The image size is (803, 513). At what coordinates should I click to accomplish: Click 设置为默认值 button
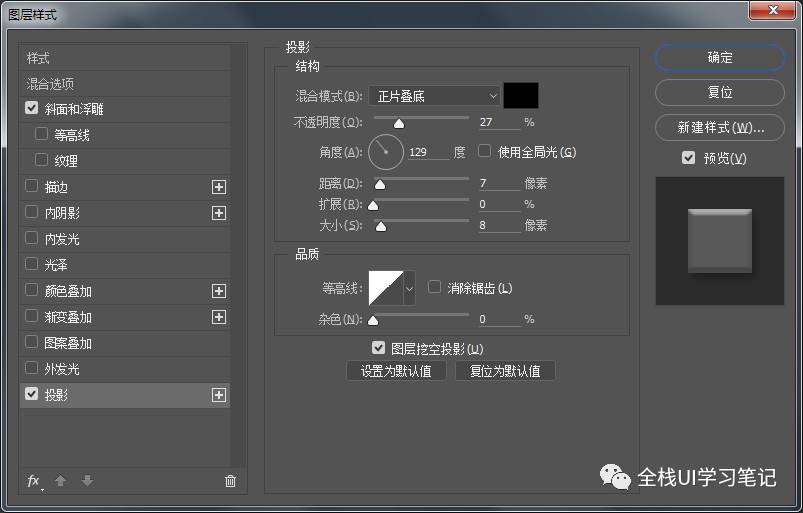click(x=396, y=371)
